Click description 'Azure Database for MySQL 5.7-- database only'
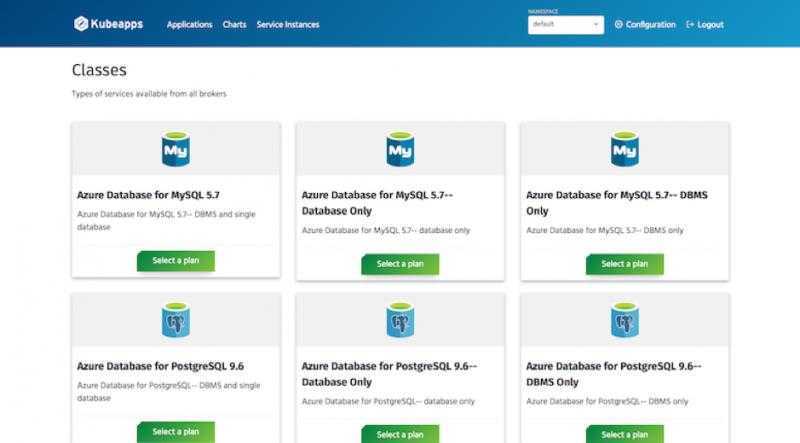 [x=386, y=230]
